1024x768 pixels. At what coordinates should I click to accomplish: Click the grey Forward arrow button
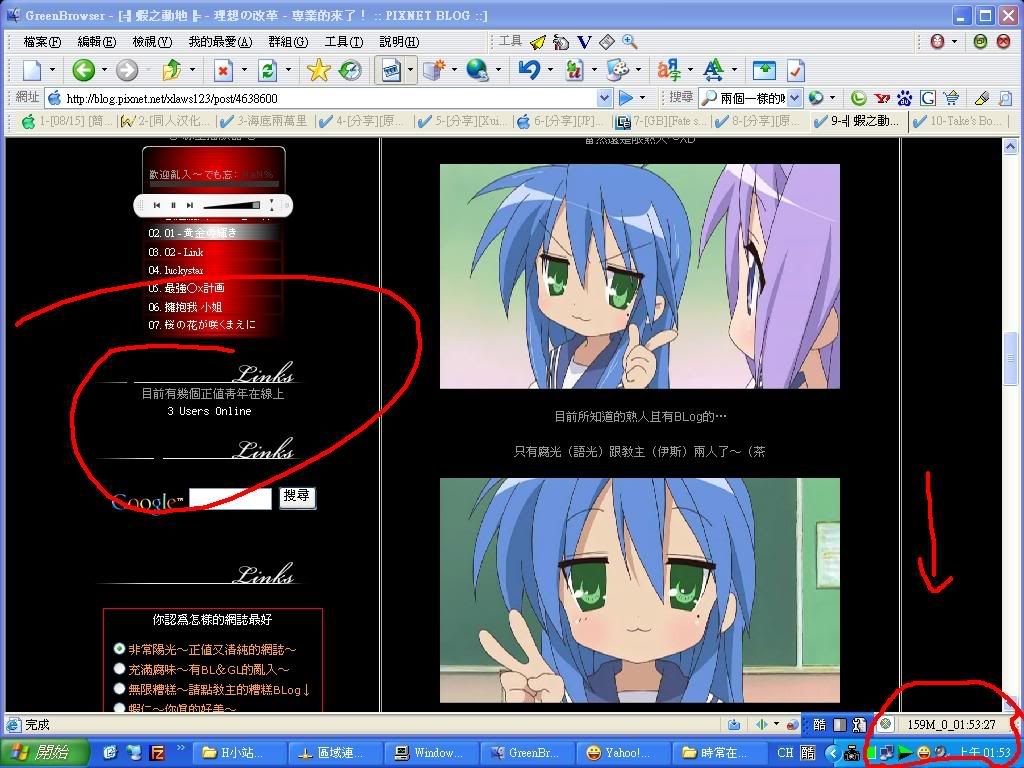point(127,70)
